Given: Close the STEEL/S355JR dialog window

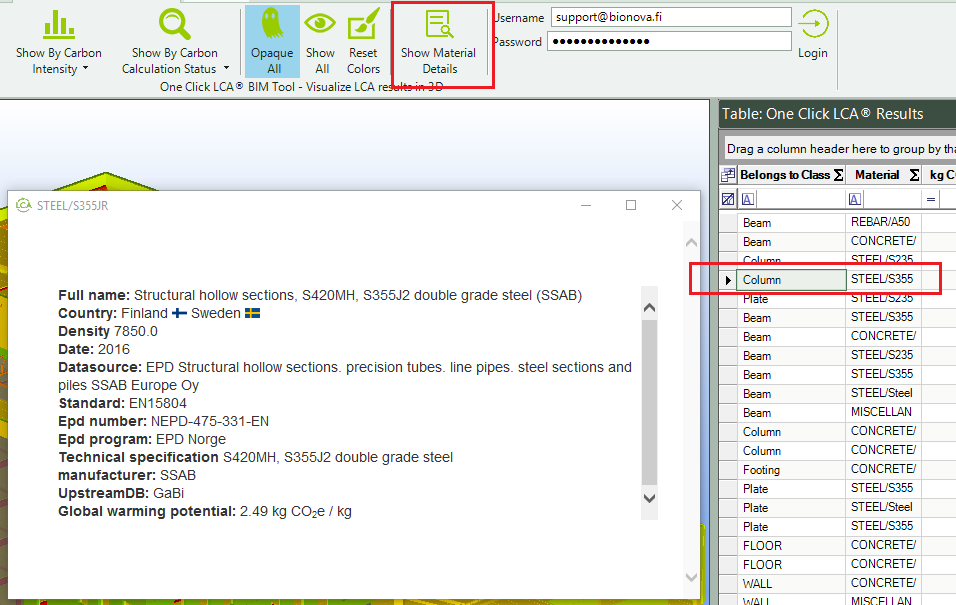Looking at the screenshot, I should (677, 205).
